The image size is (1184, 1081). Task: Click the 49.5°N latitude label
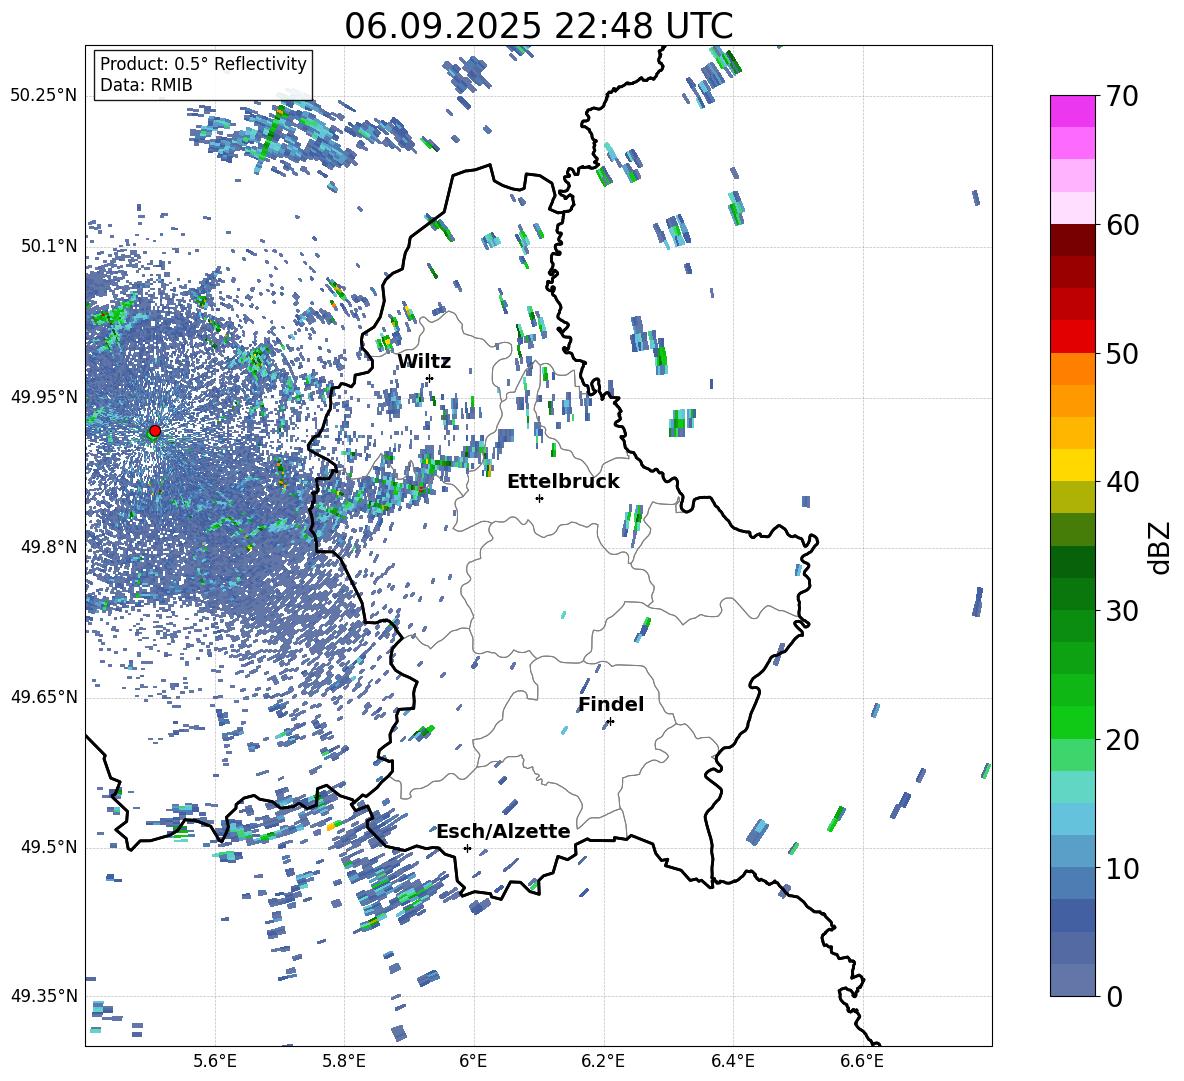coord(49,847)
